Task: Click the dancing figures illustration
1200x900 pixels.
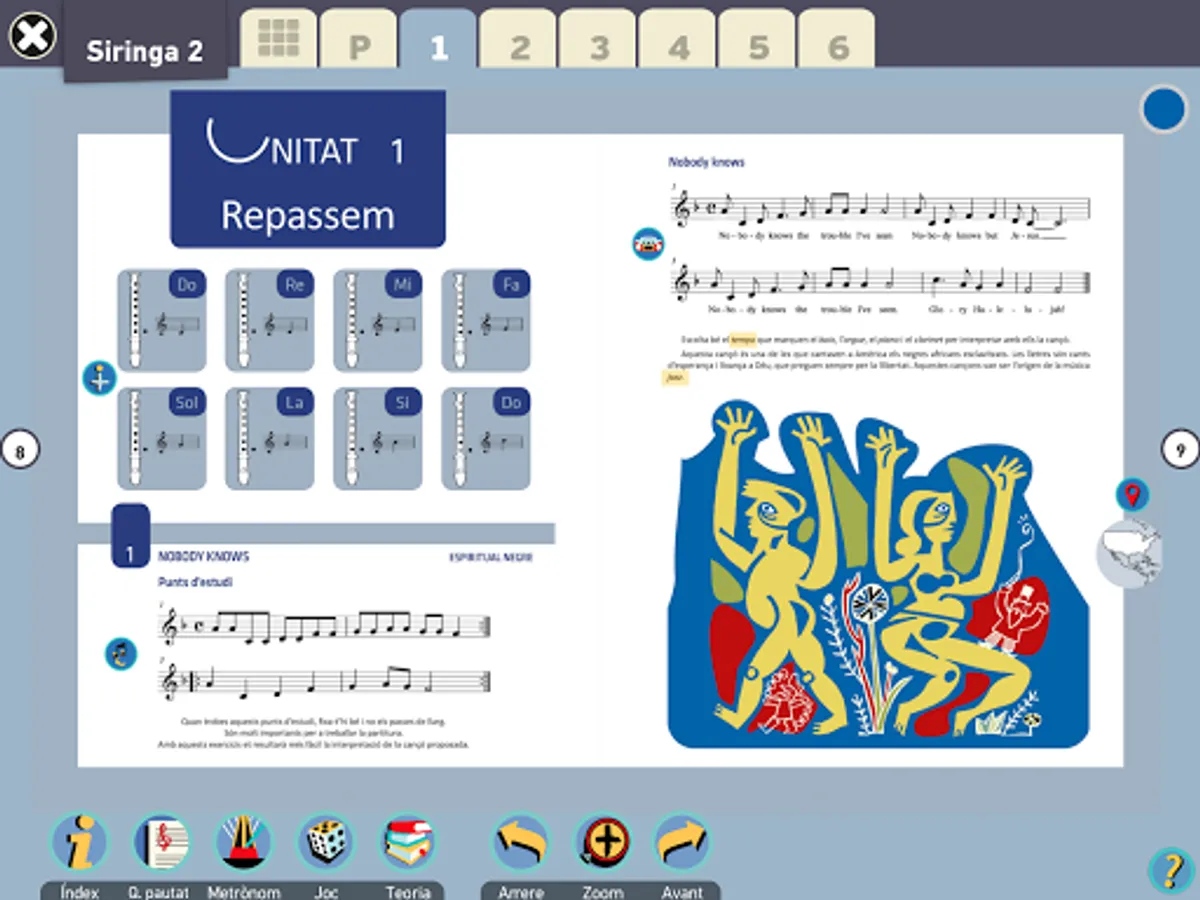Action: point(878,573)
